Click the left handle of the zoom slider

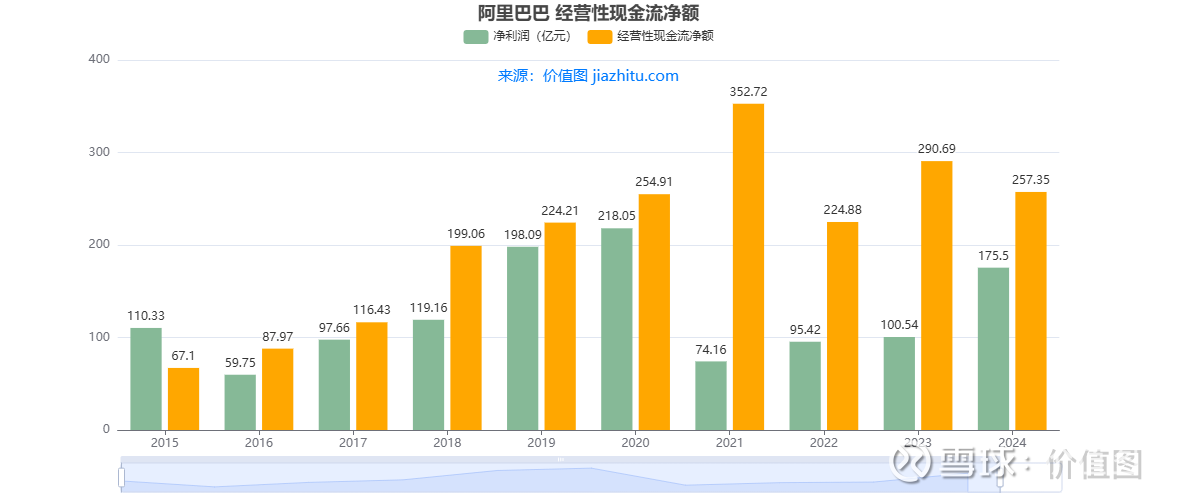point(121,477)
